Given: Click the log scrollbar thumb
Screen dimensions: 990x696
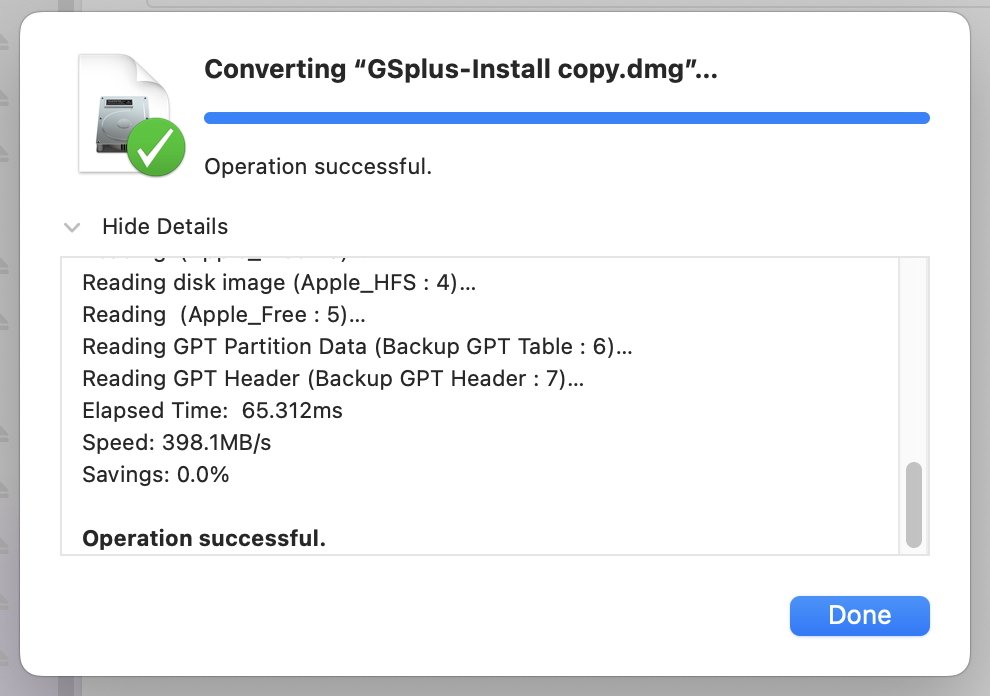Looking at the screenshot, I should 913,505.
